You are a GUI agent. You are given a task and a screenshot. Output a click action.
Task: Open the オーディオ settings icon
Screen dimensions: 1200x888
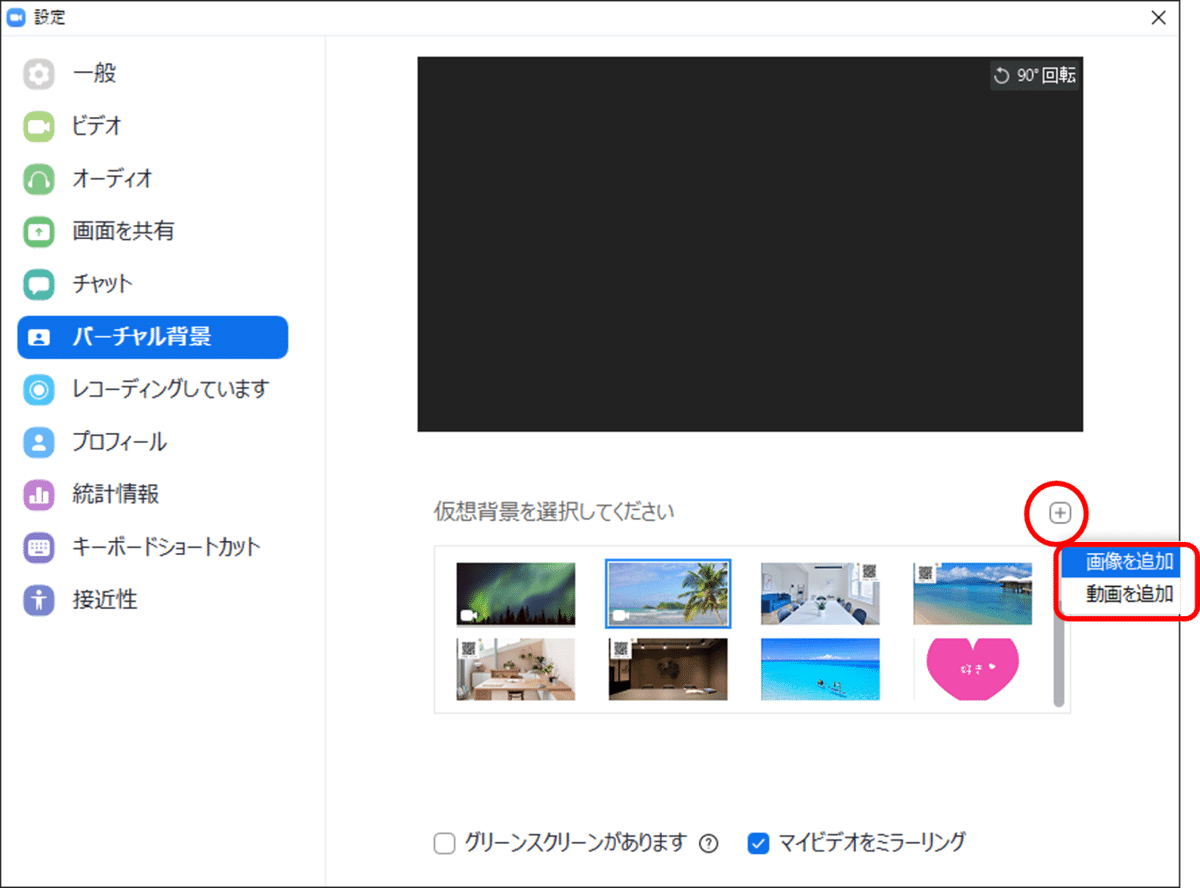[38, 179]
